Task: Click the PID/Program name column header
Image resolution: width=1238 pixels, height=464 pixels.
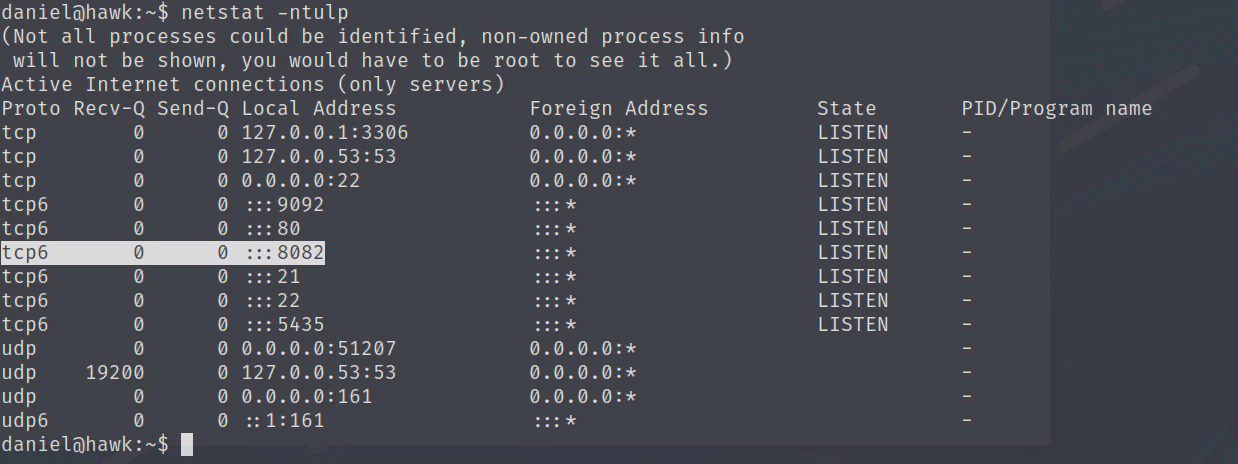Action: pos(1056,109)
